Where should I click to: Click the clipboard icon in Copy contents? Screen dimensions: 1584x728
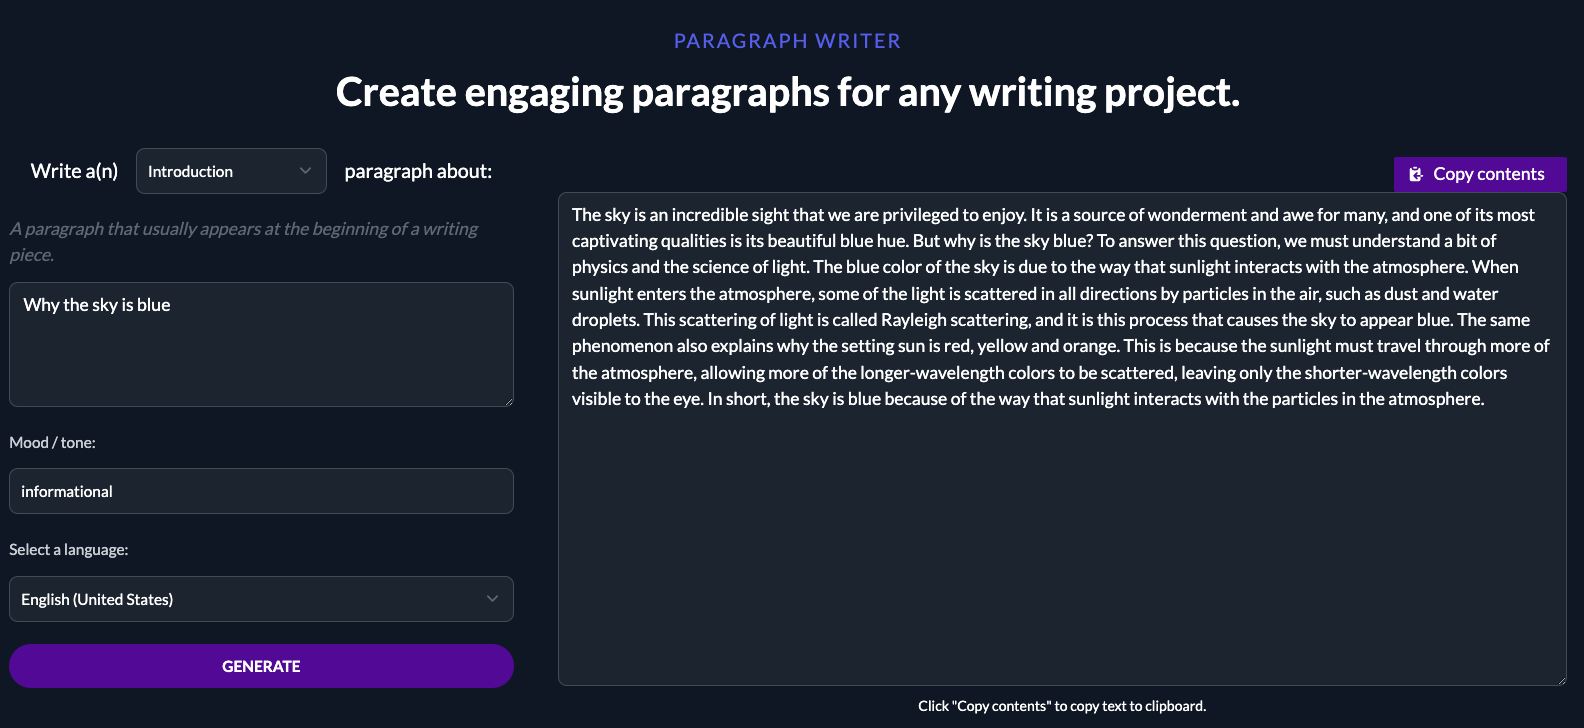coord(1415,174)
